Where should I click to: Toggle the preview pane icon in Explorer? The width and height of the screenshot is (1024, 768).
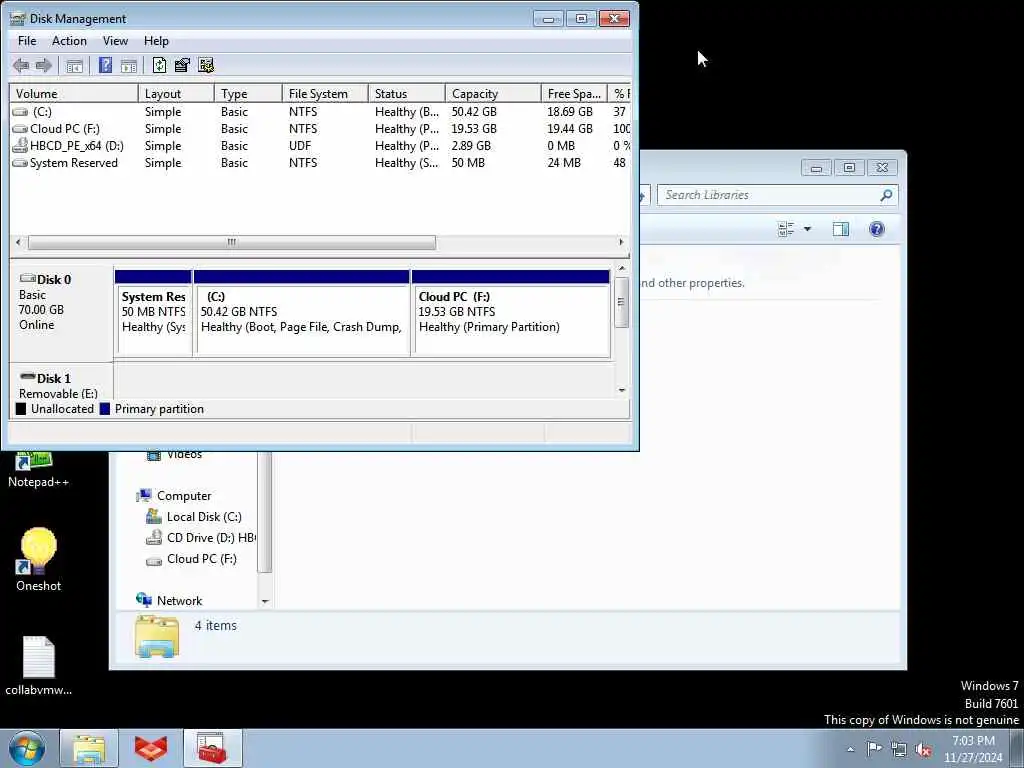pyautogui.click(x=840, y=229)
